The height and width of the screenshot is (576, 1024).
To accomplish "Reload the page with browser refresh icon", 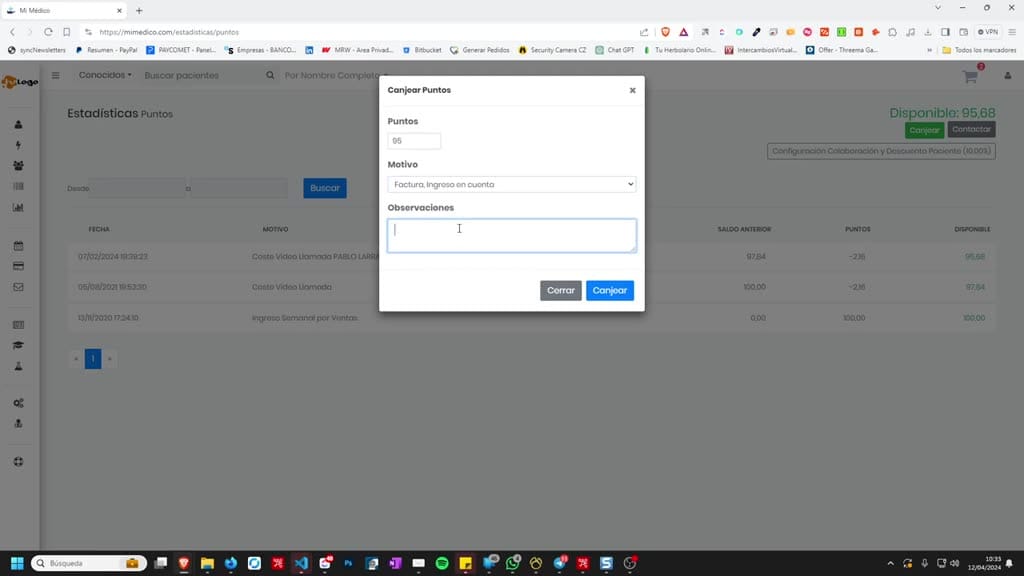I will pos(48,31).
